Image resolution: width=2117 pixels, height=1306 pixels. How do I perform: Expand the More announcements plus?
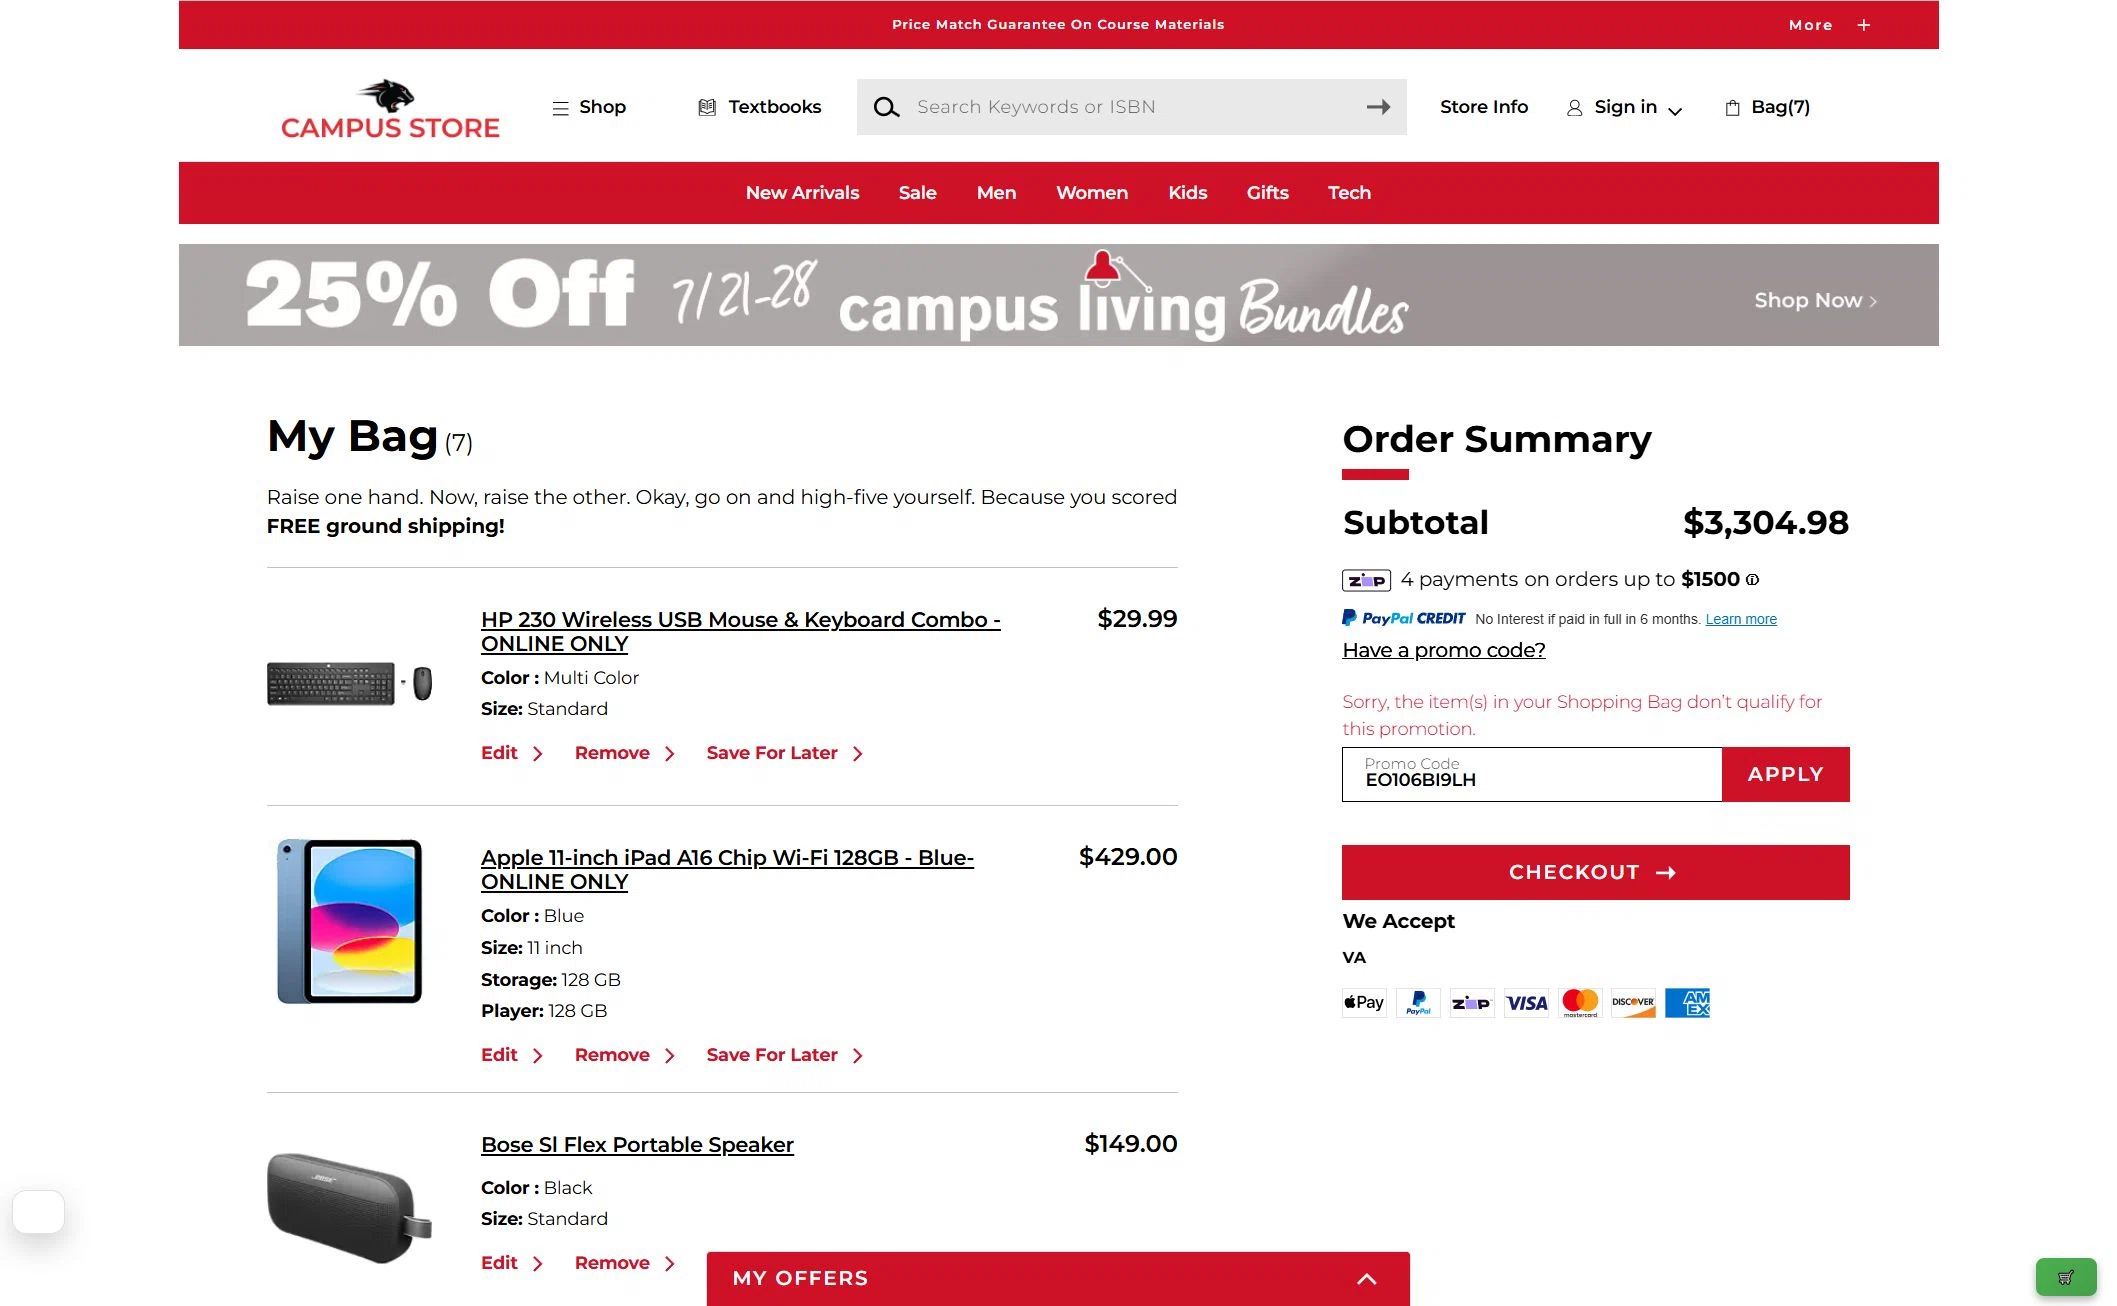1864,25
